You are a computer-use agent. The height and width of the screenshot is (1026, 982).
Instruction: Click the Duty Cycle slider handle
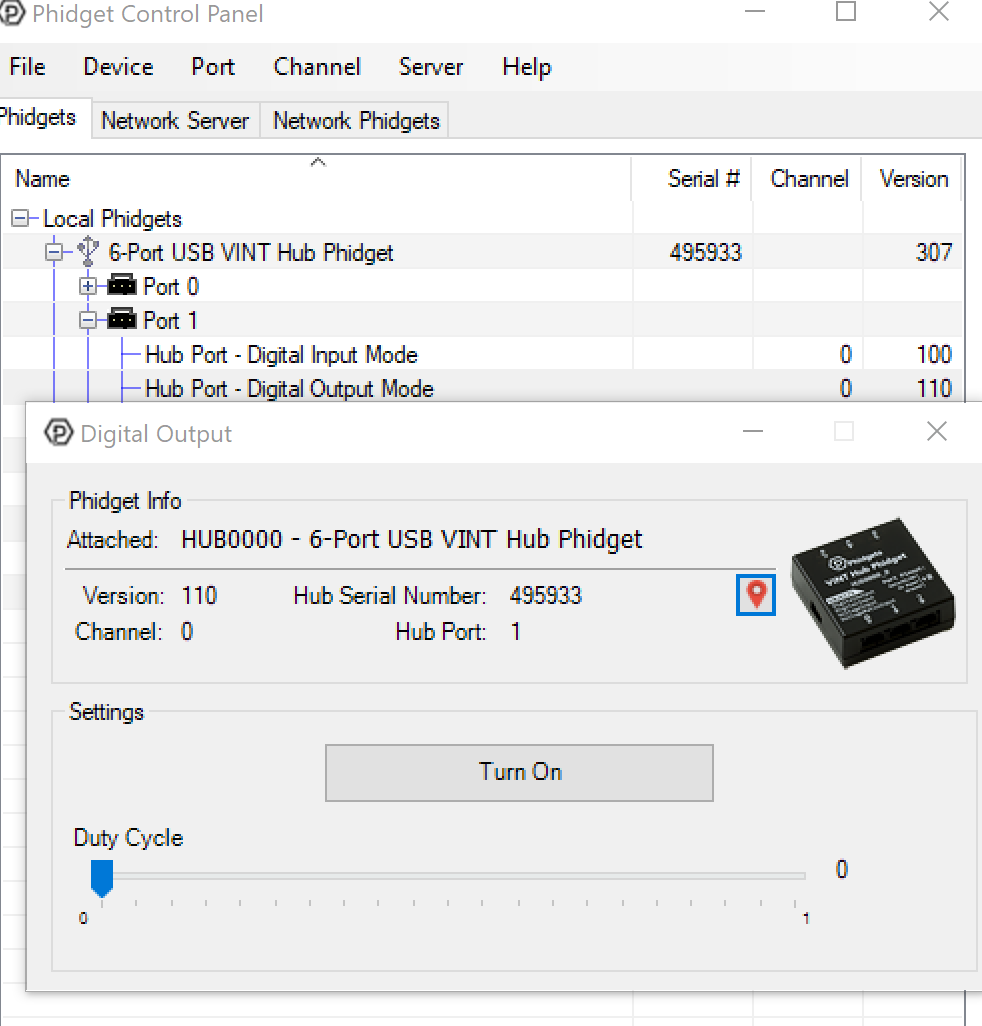point(102,875)
